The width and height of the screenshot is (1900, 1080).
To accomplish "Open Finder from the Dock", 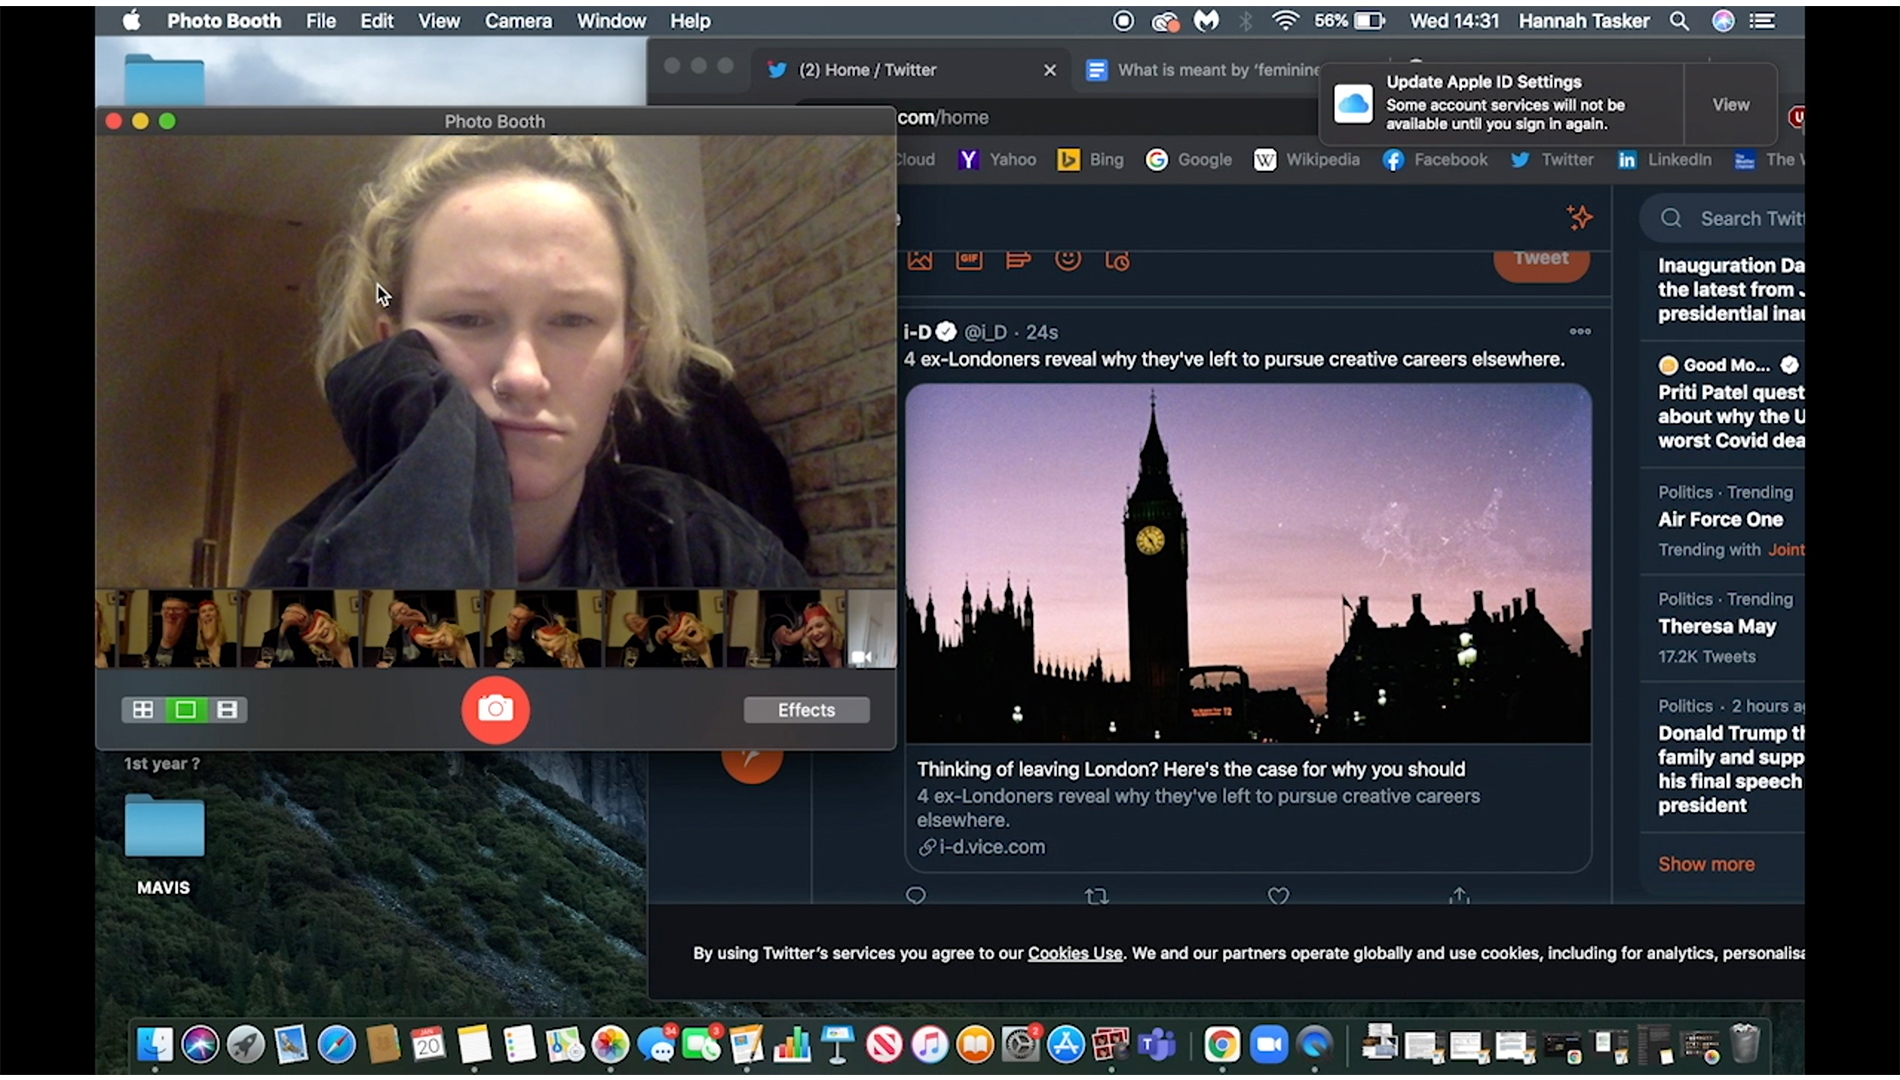I will (x=155, y=1045).
